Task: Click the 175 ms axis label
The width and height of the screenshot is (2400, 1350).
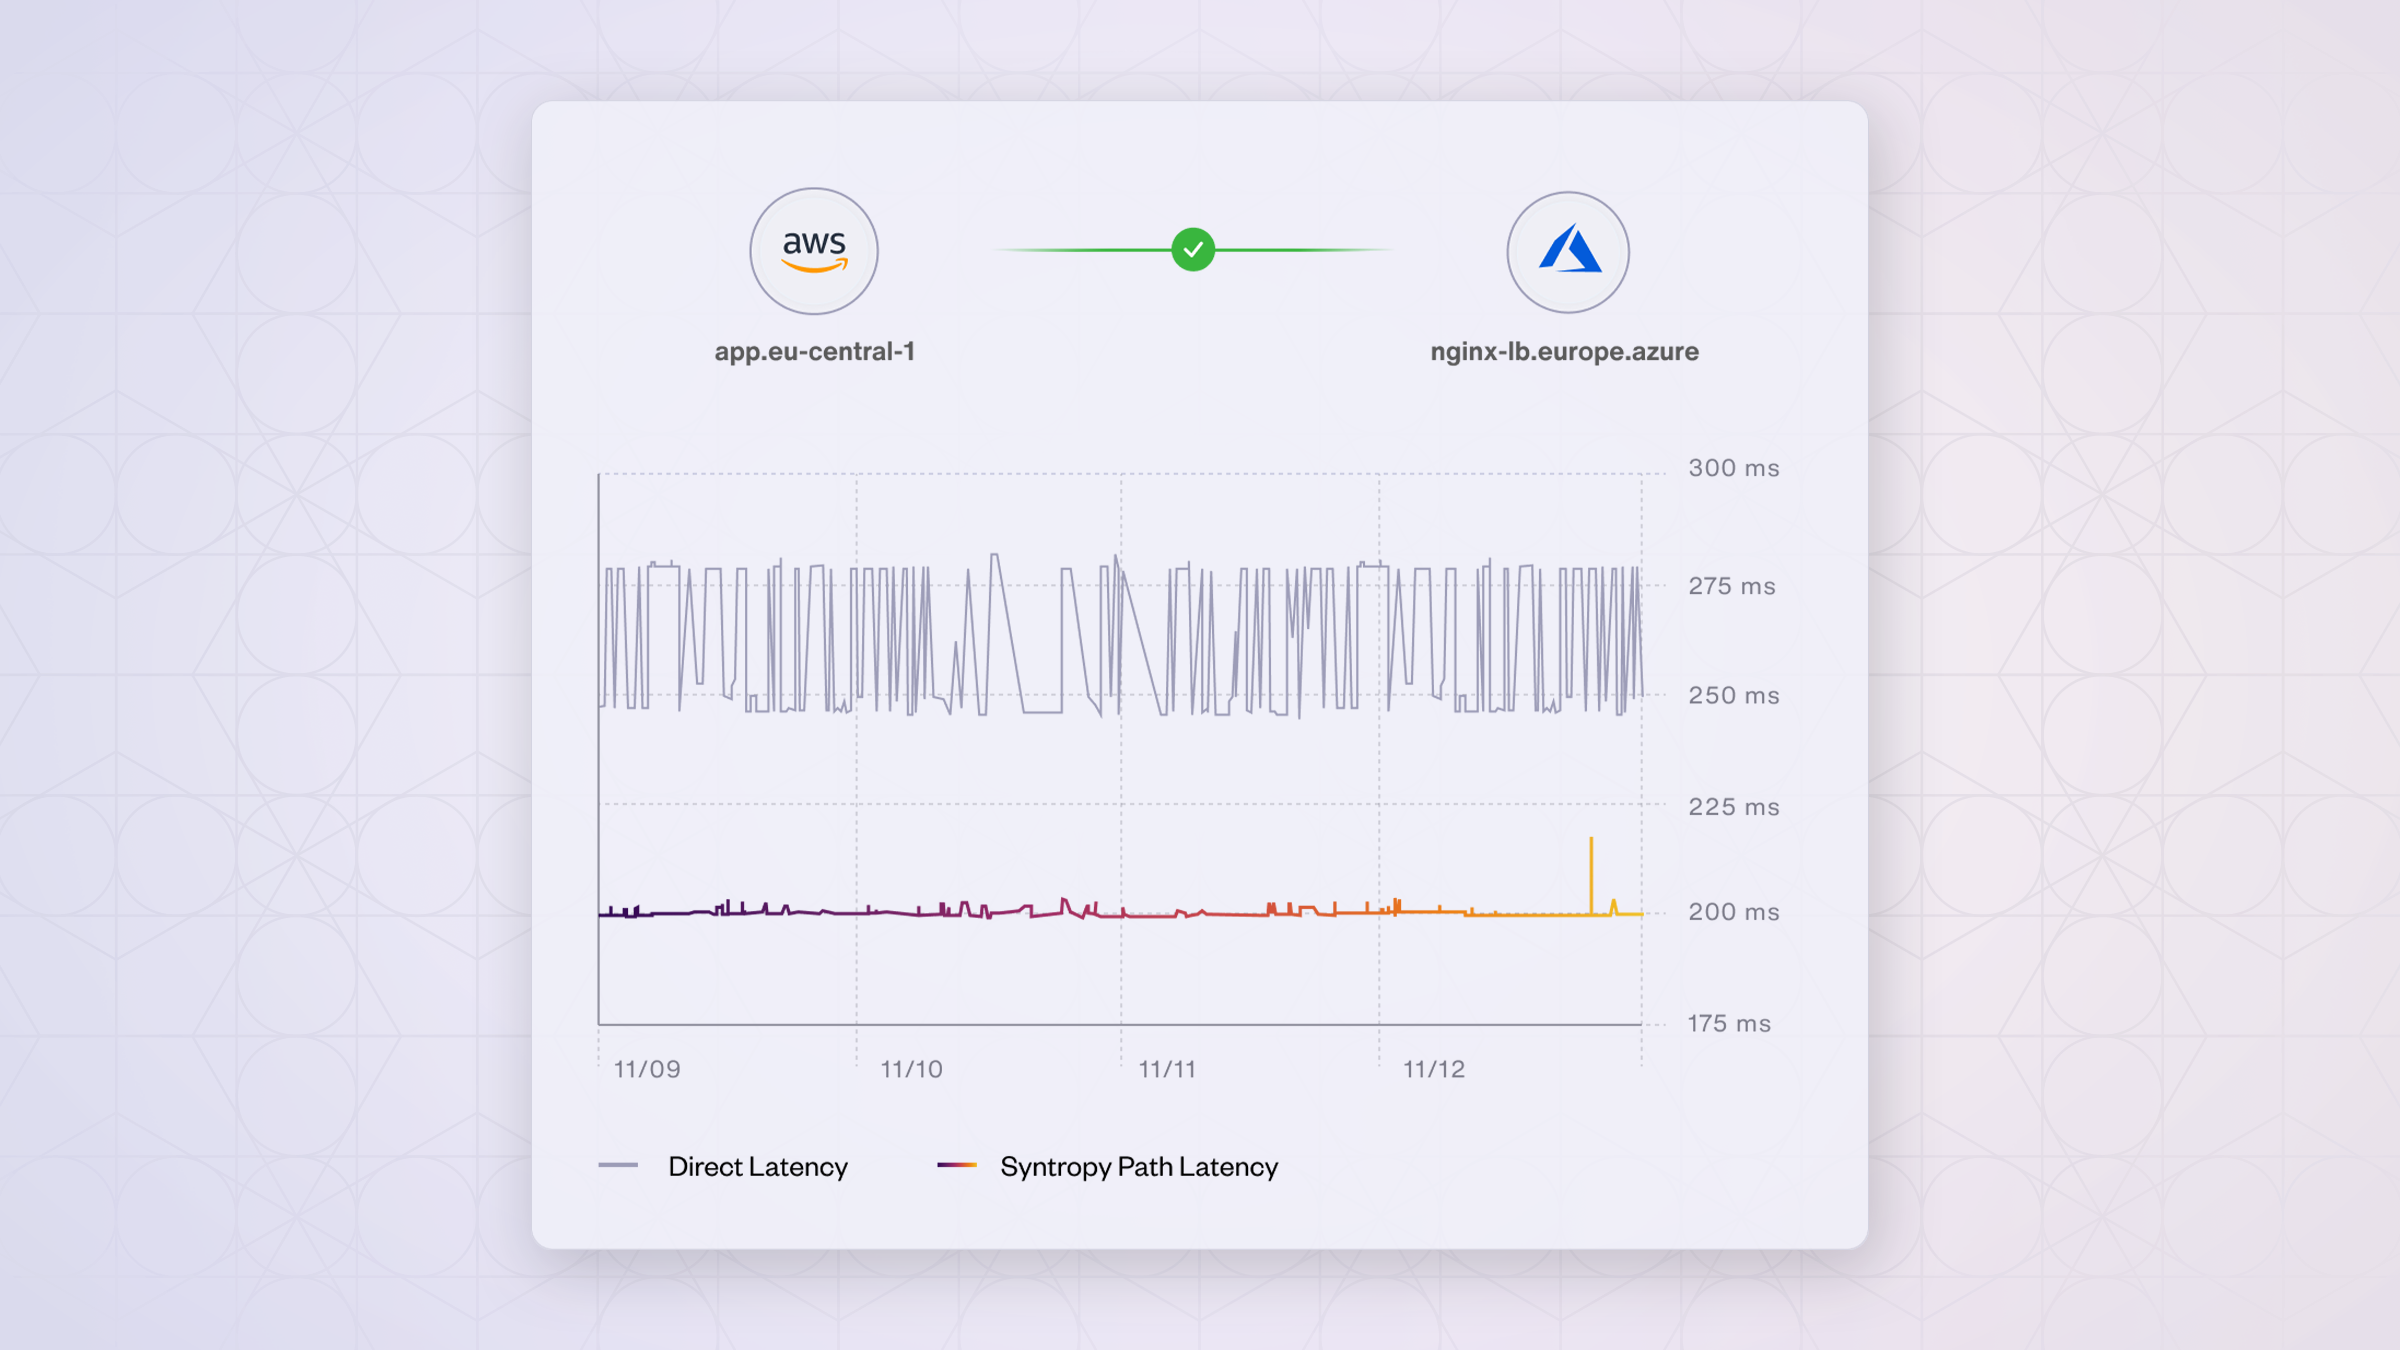Action: [1729, 1023]
